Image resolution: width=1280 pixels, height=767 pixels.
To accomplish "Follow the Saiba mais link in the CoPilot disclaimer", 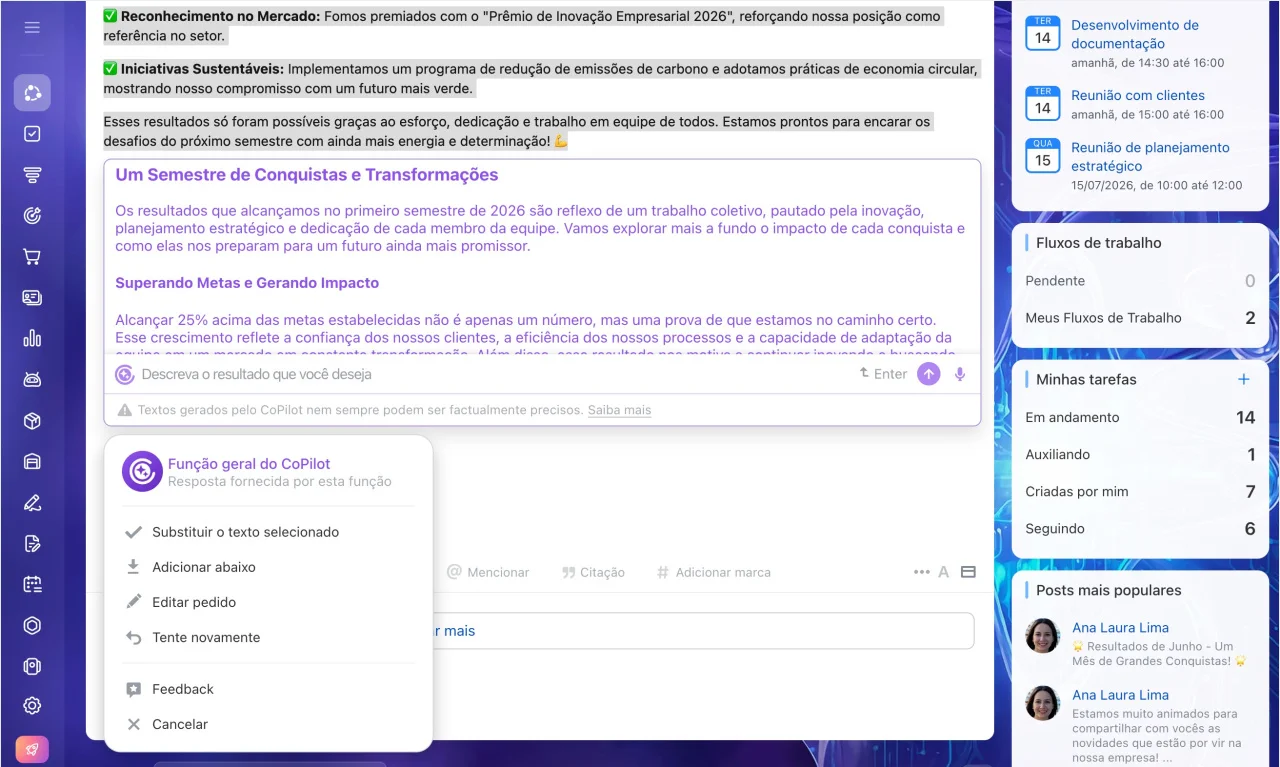I will pos(619,410).
